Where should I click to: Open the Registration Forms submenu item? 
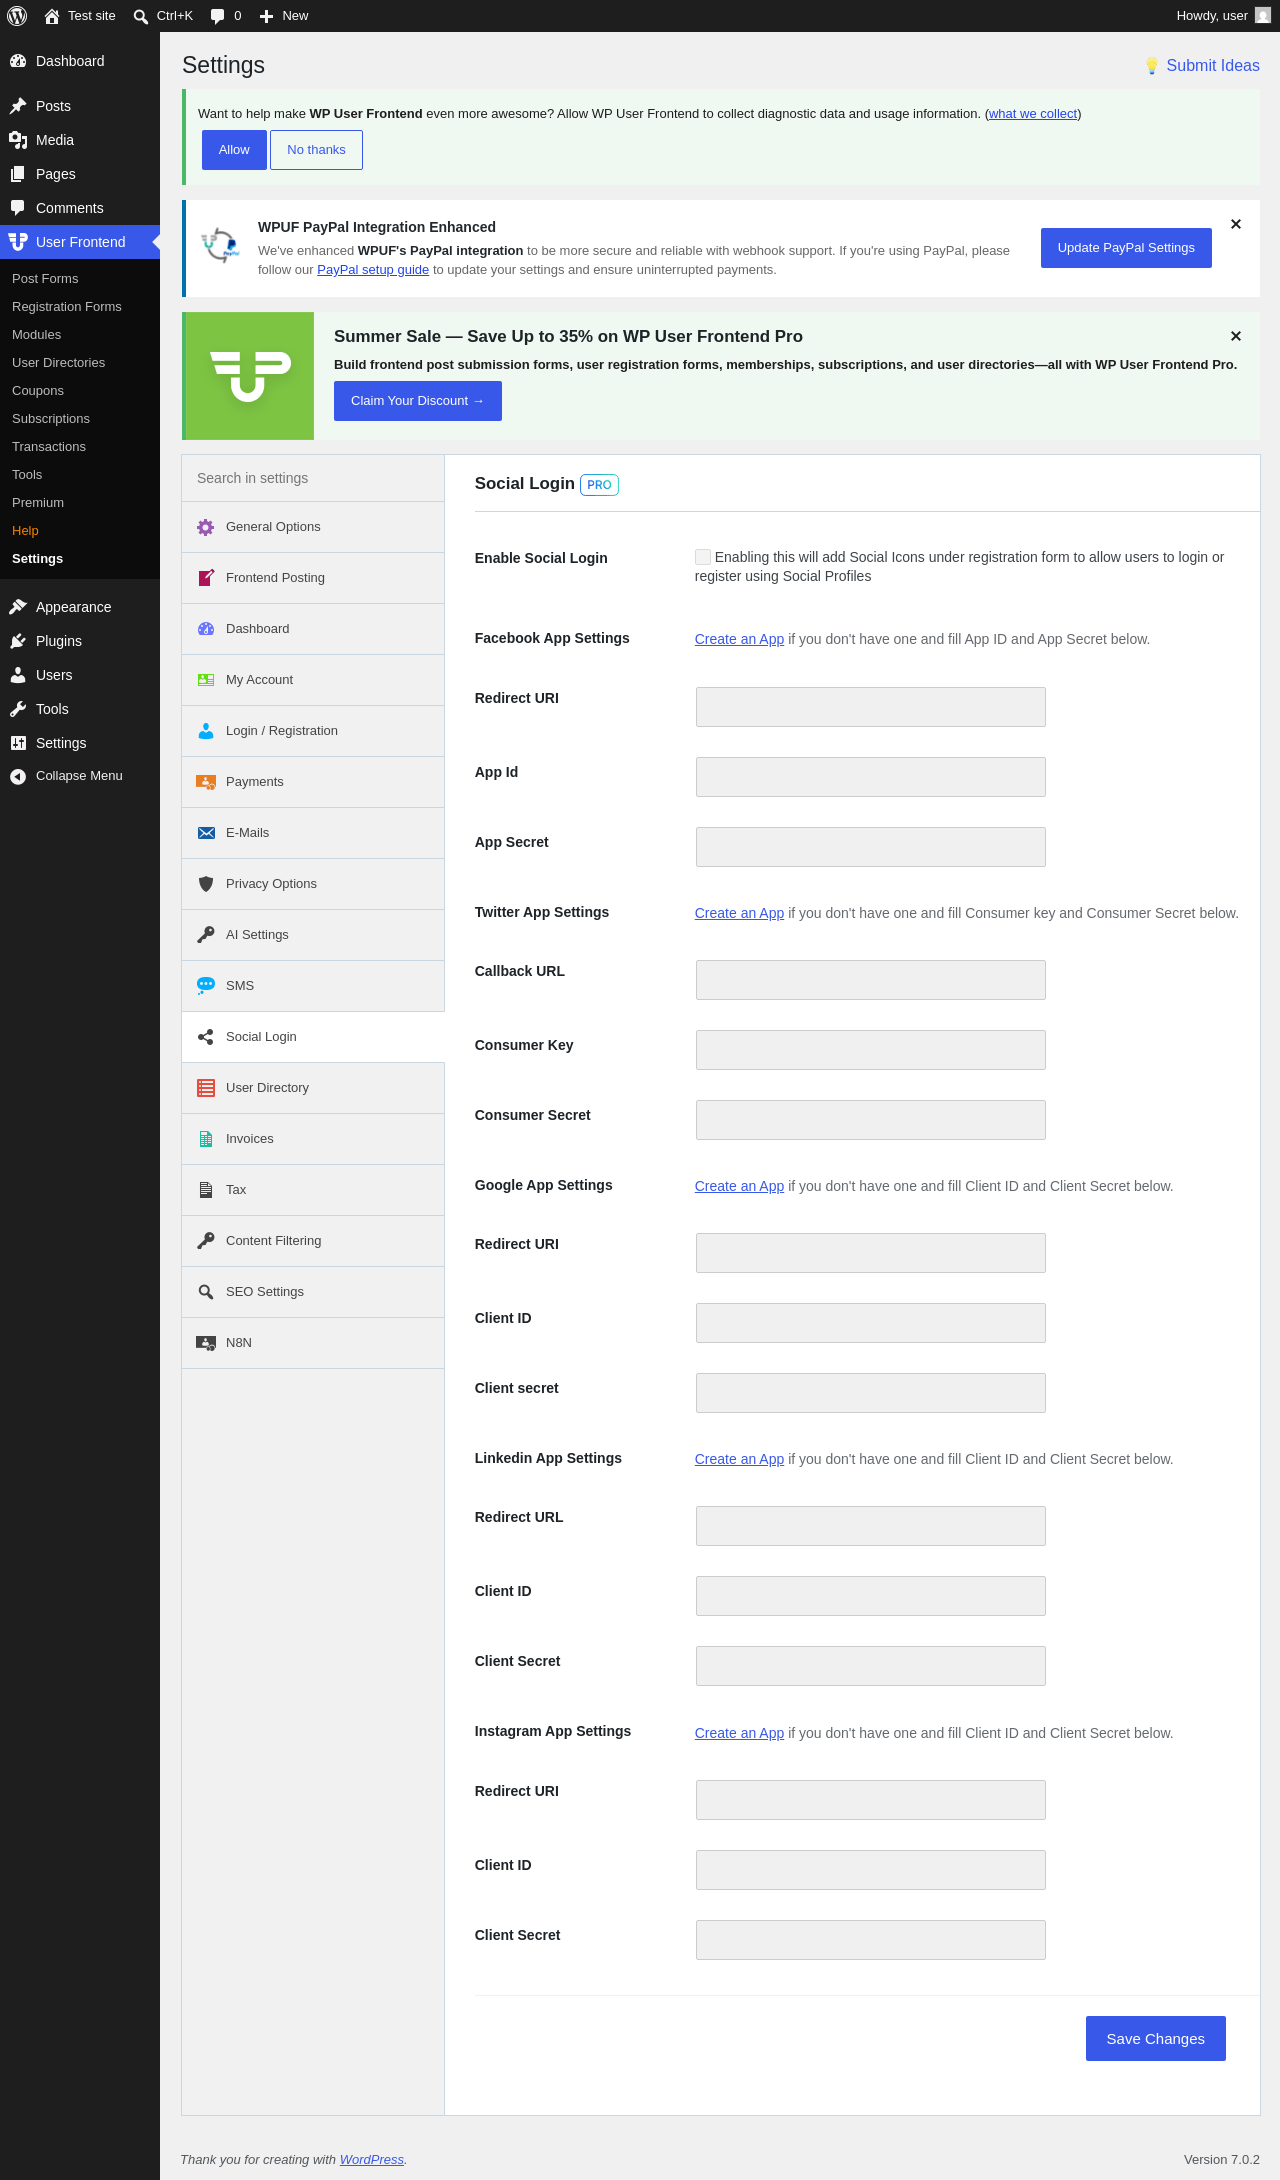(x=67, y=307)
